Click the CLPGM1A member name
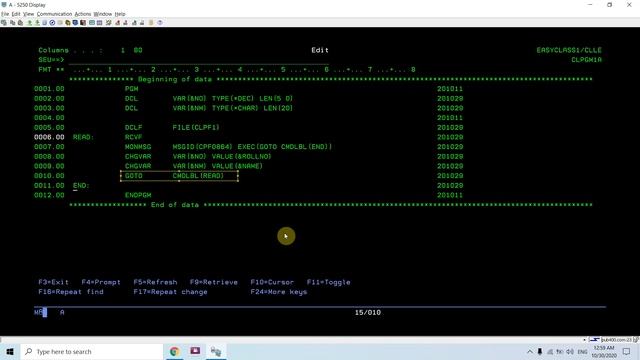Screen dimensions: 640x360 point(586,60)
